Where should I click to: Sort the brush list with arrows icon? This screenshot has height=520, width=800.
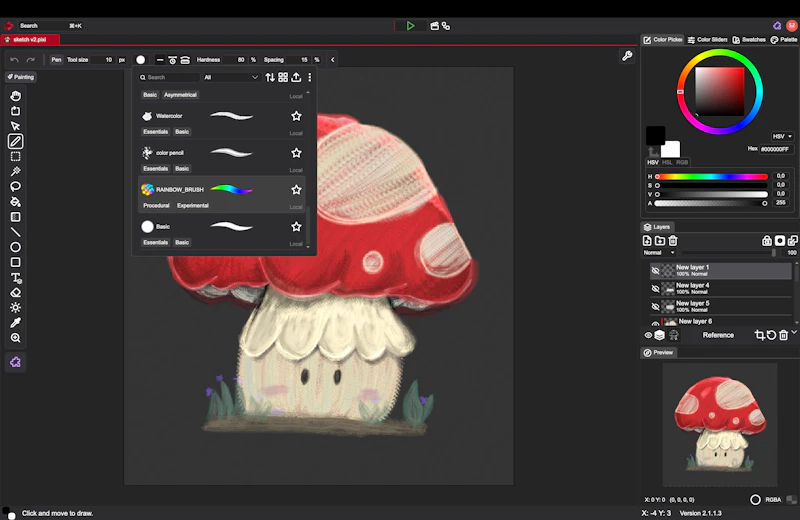coord(270,77)
